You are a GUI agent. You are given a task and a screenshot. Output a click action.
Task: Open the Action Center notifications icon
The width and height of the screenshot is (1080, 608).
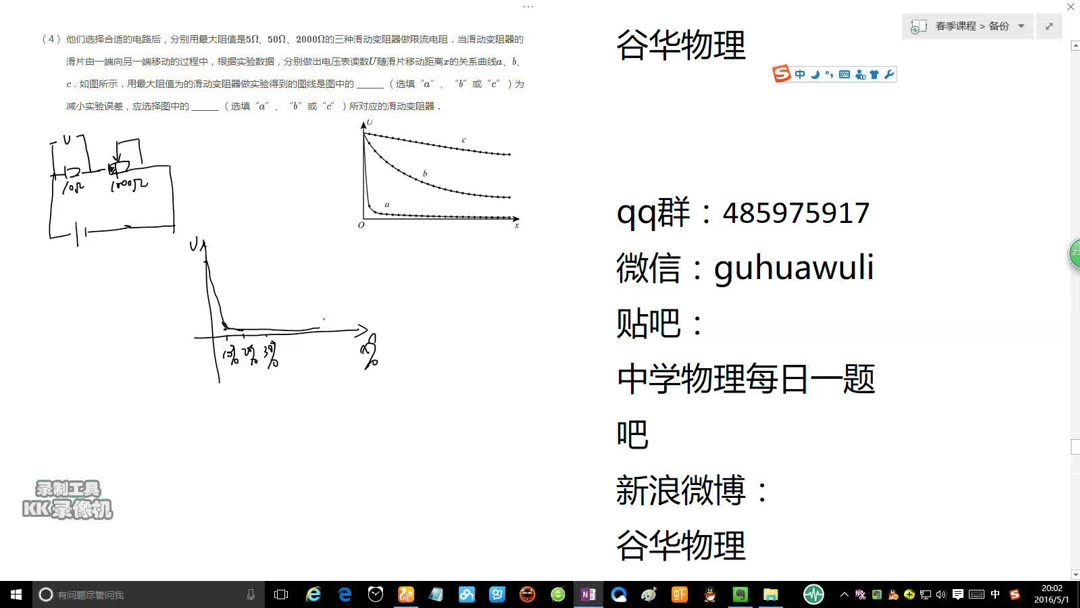(958, 595)
